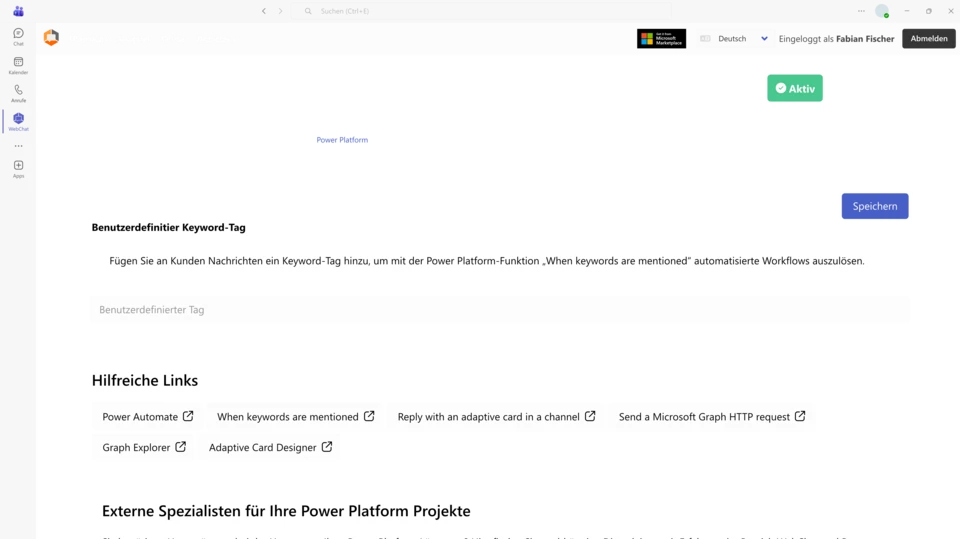The image size is (960, 539).
Task: Open the Apps plus icon
Action: click(18, 169)
